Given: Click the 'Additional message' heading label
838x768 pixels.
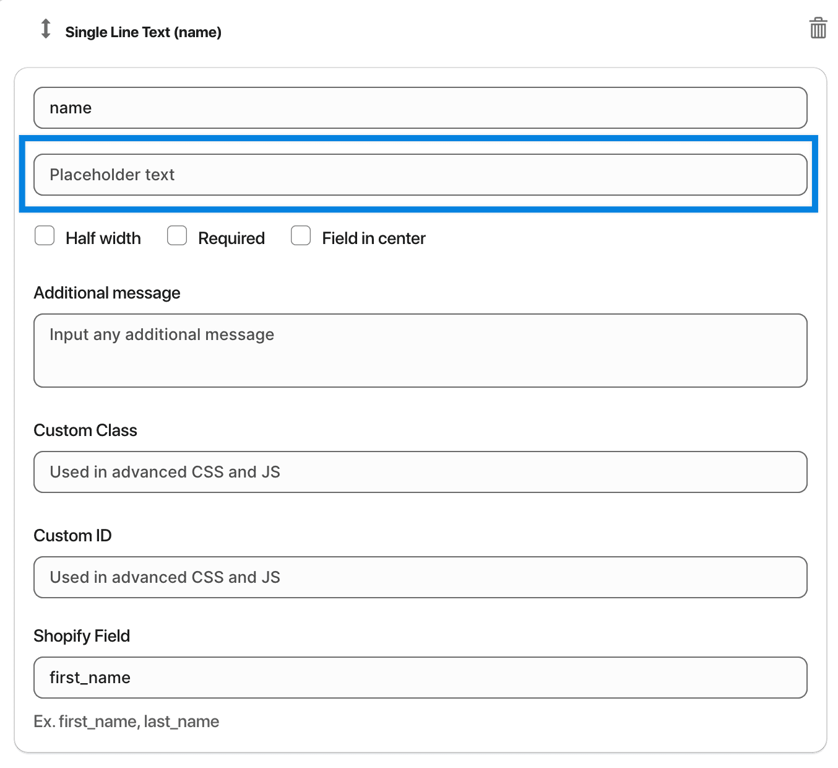Looking at the screenshot, I should [x=107, y=293].
